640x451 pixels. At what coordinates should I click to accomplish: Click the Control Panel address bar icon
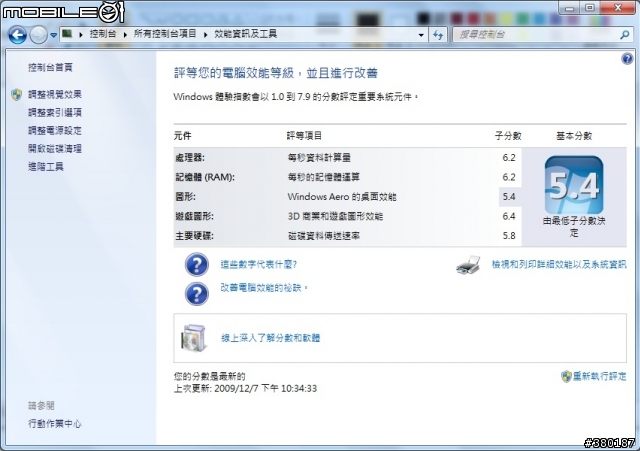click(x=67, y=34)
